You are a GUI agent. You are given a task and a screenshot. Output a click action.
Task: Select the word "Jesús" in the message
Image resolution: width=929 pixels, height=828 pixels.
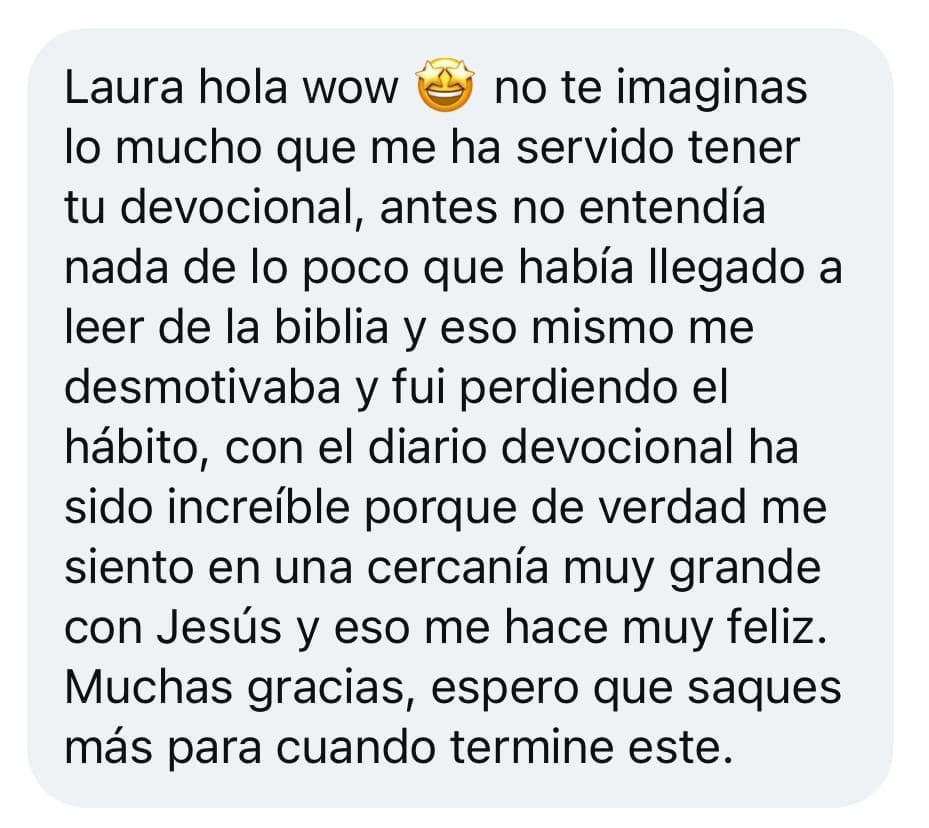[219, 627]
